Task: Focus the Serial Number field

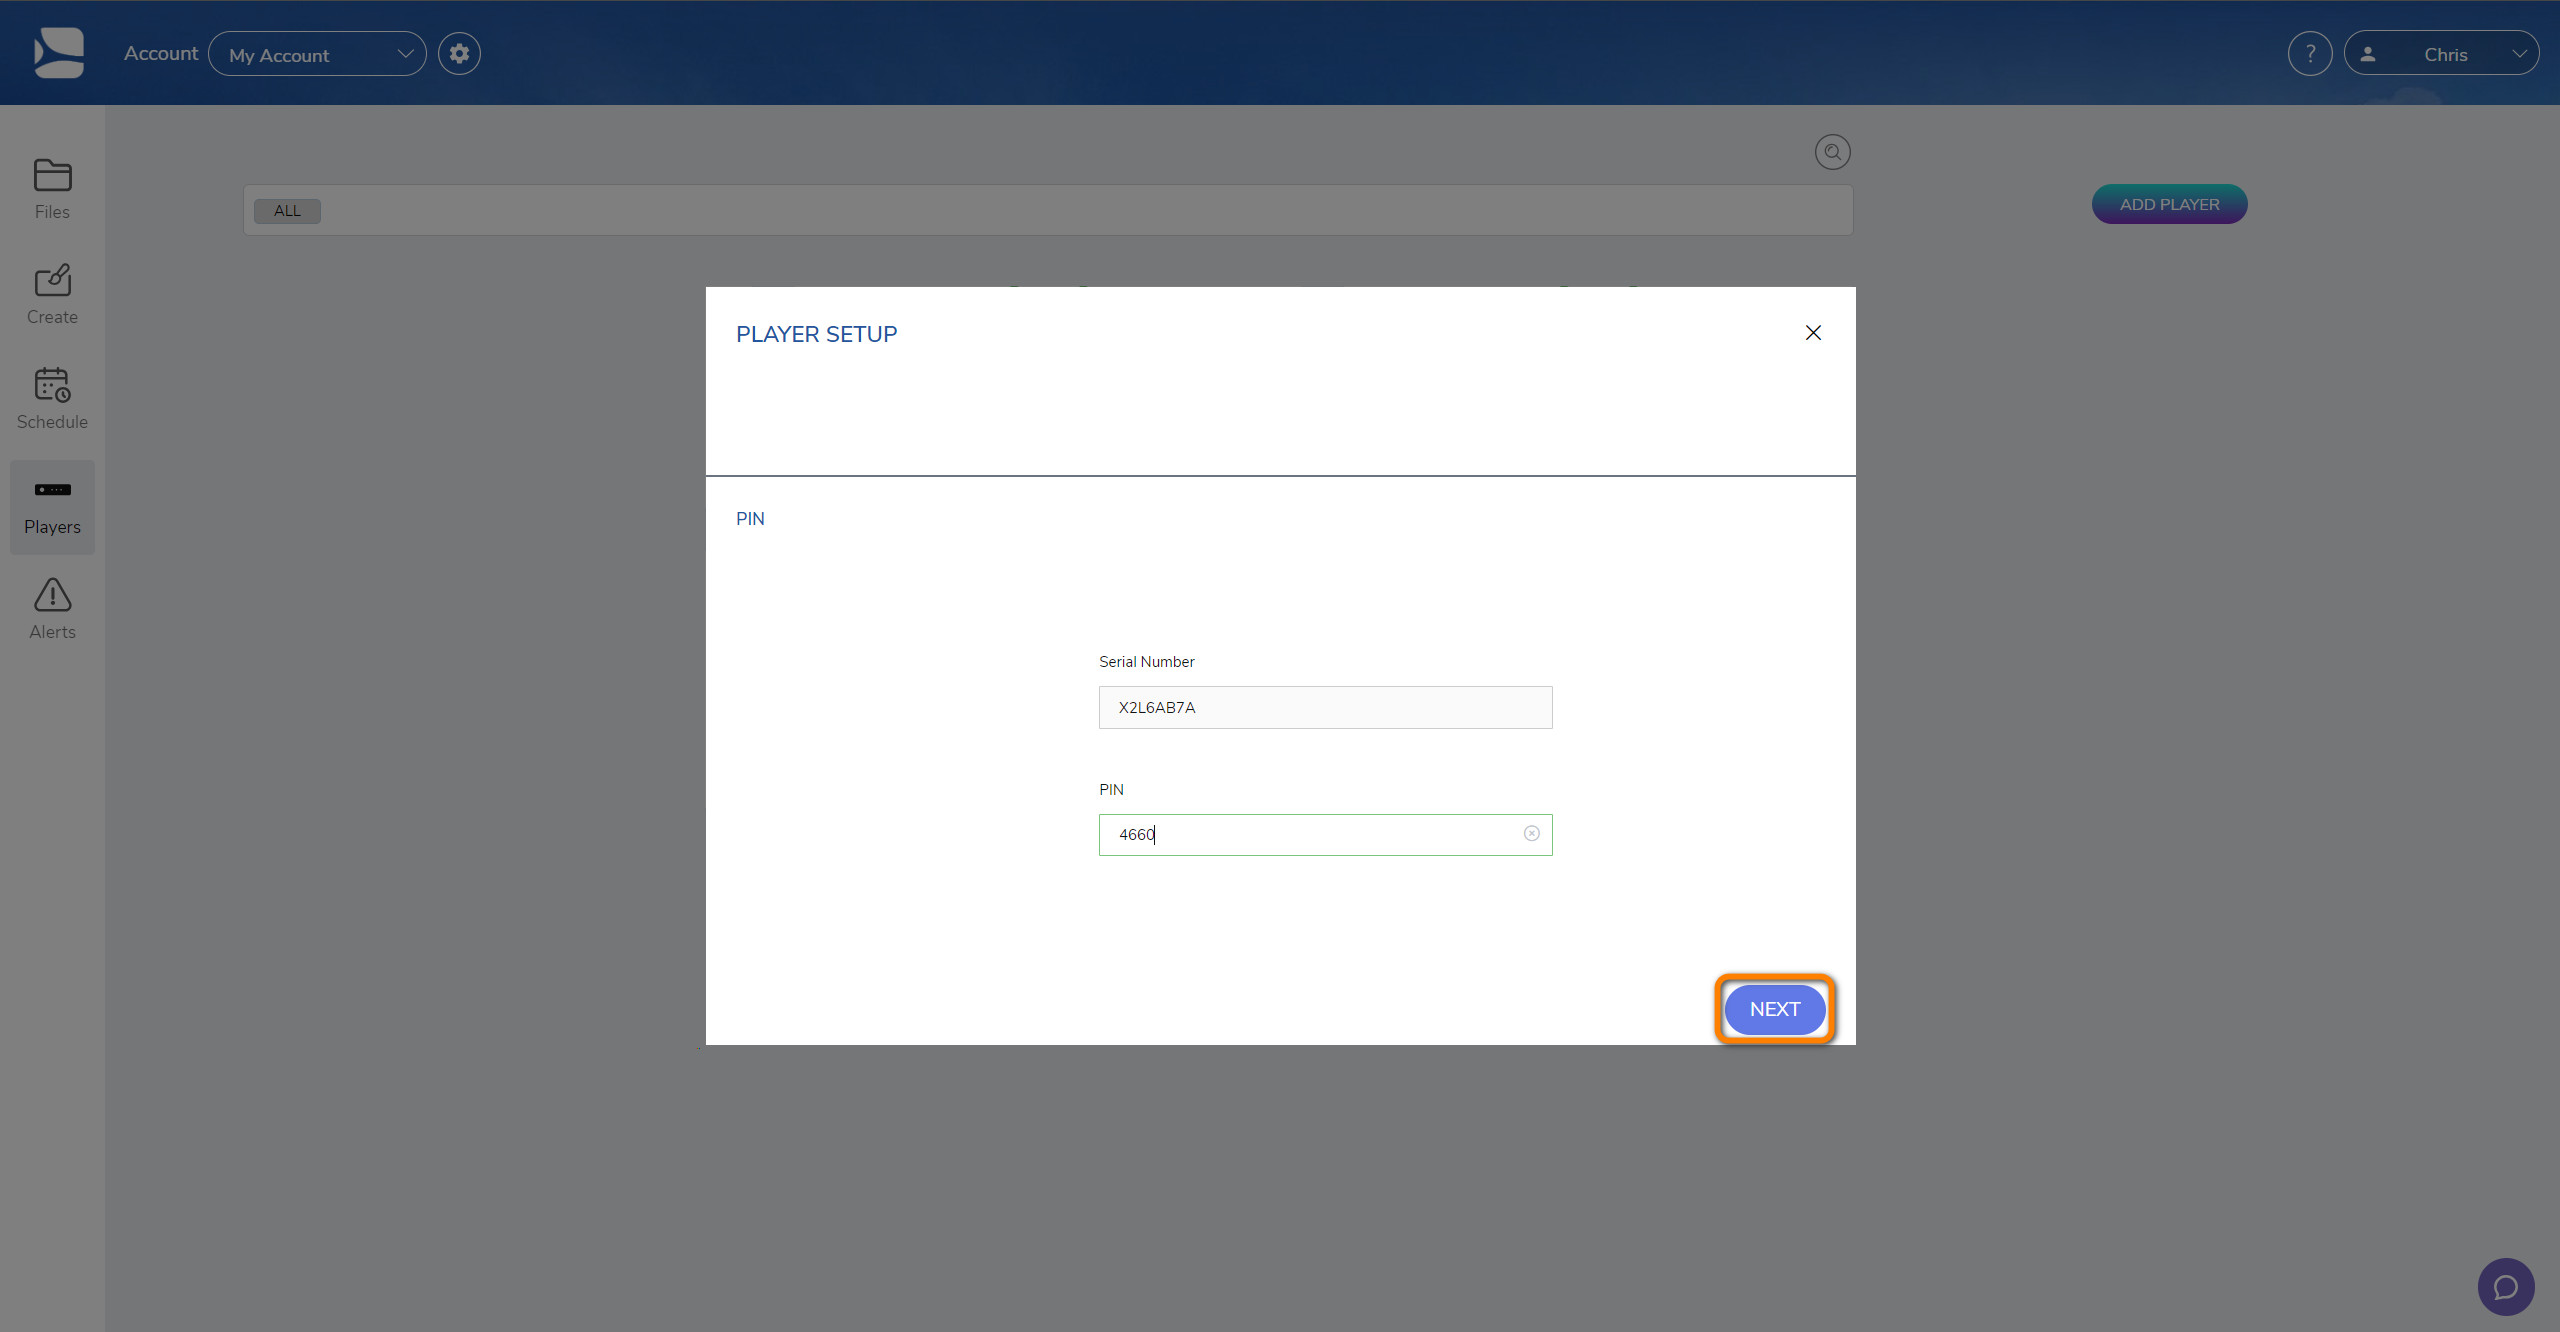Action: (1325, 707)
